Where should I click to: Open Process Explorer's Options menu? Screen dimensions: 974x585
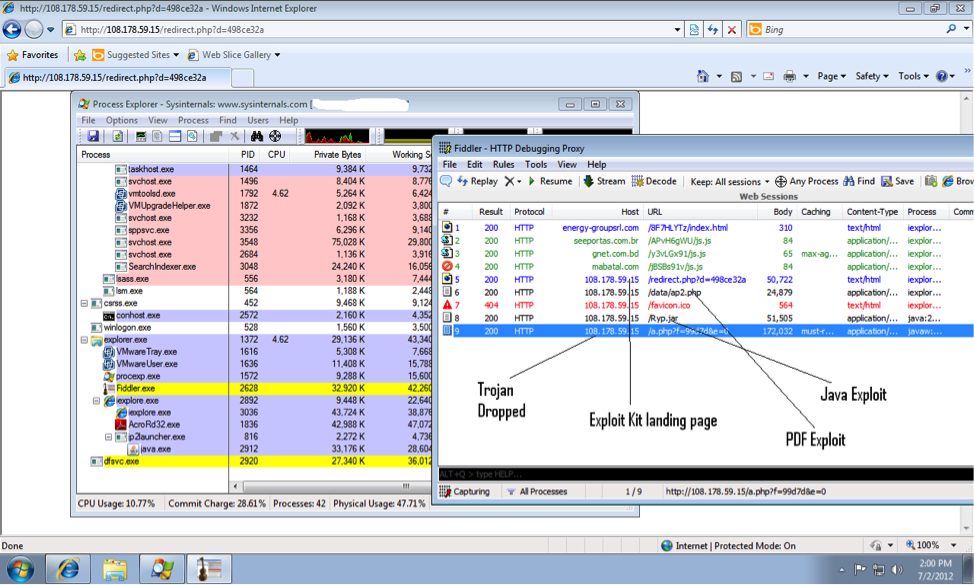(122, 120)
